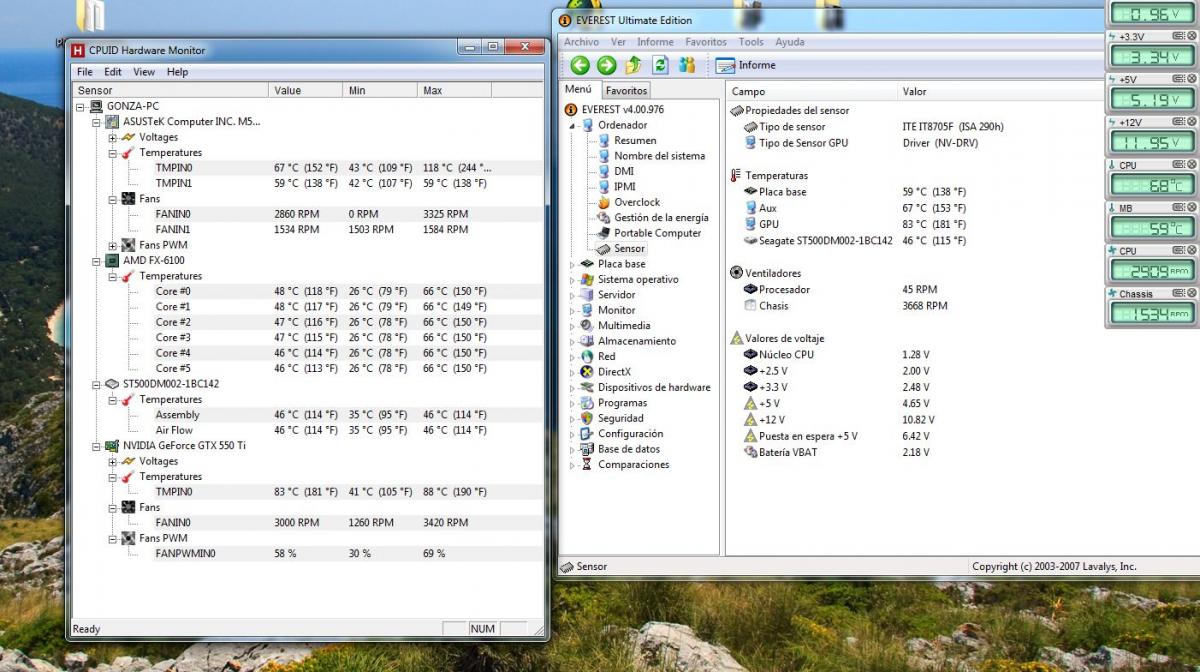Screen dimensions: 1200x672
Task: Click the Seguridad shield icon in tree
Action: (587, 418)
